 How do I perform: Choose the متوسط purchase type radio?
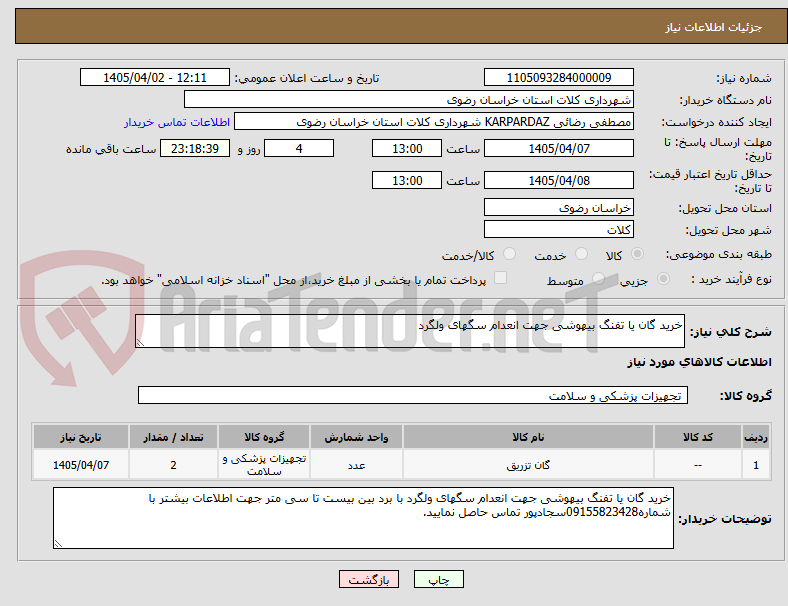point(598,278)
